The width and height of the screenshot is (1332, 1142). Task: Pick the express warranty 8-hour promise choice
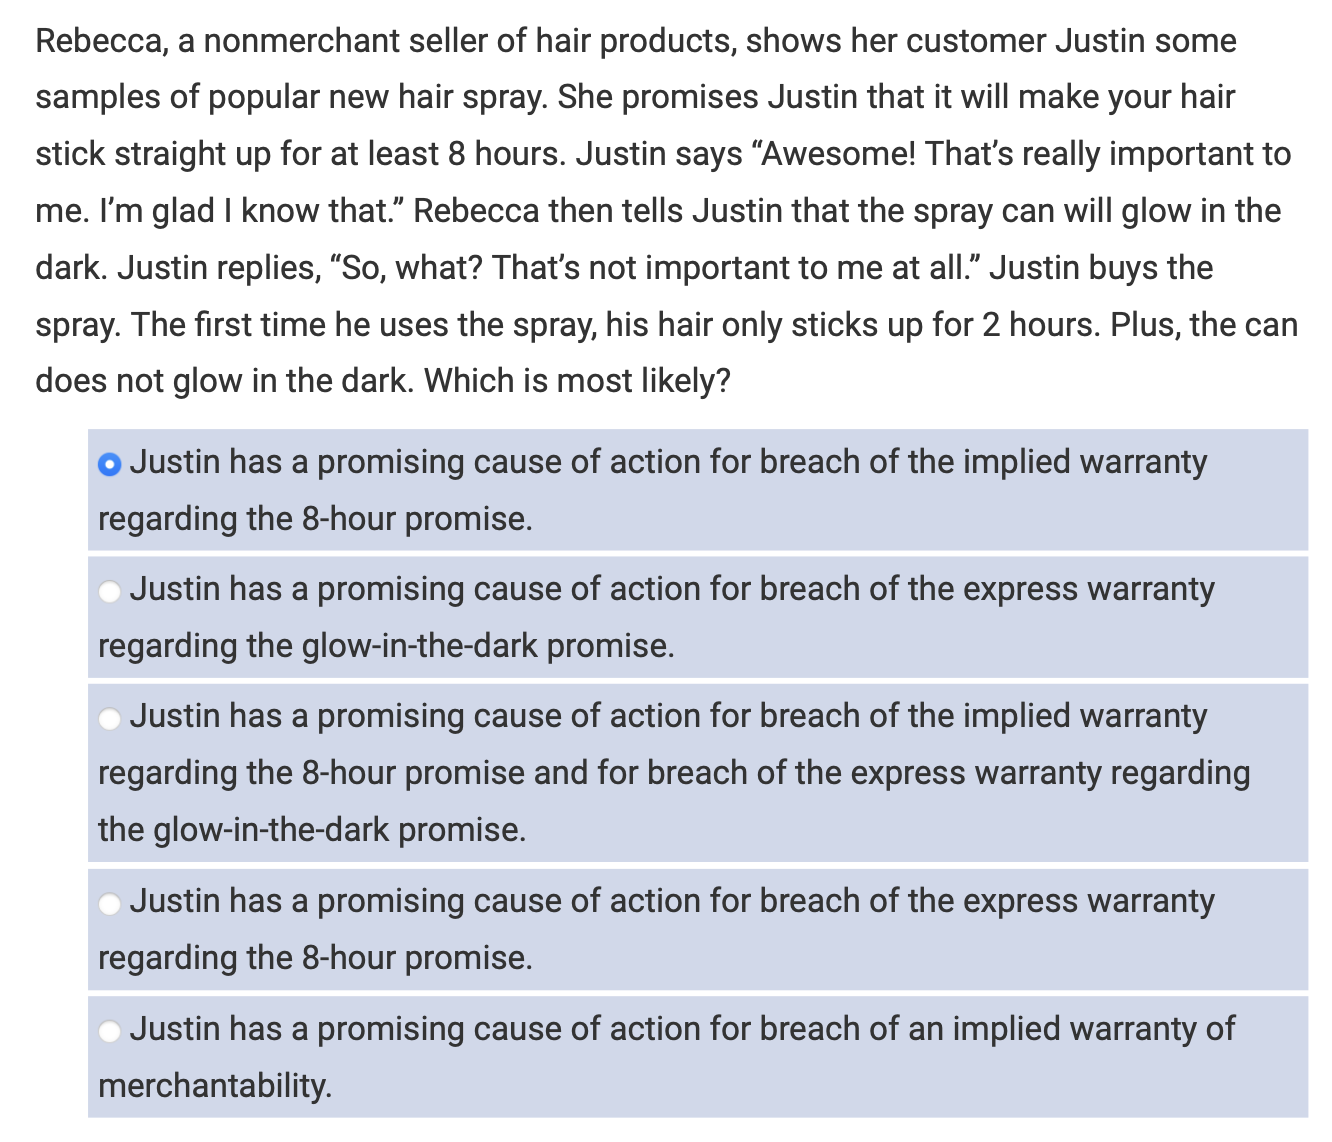click(x=110, y=902)
